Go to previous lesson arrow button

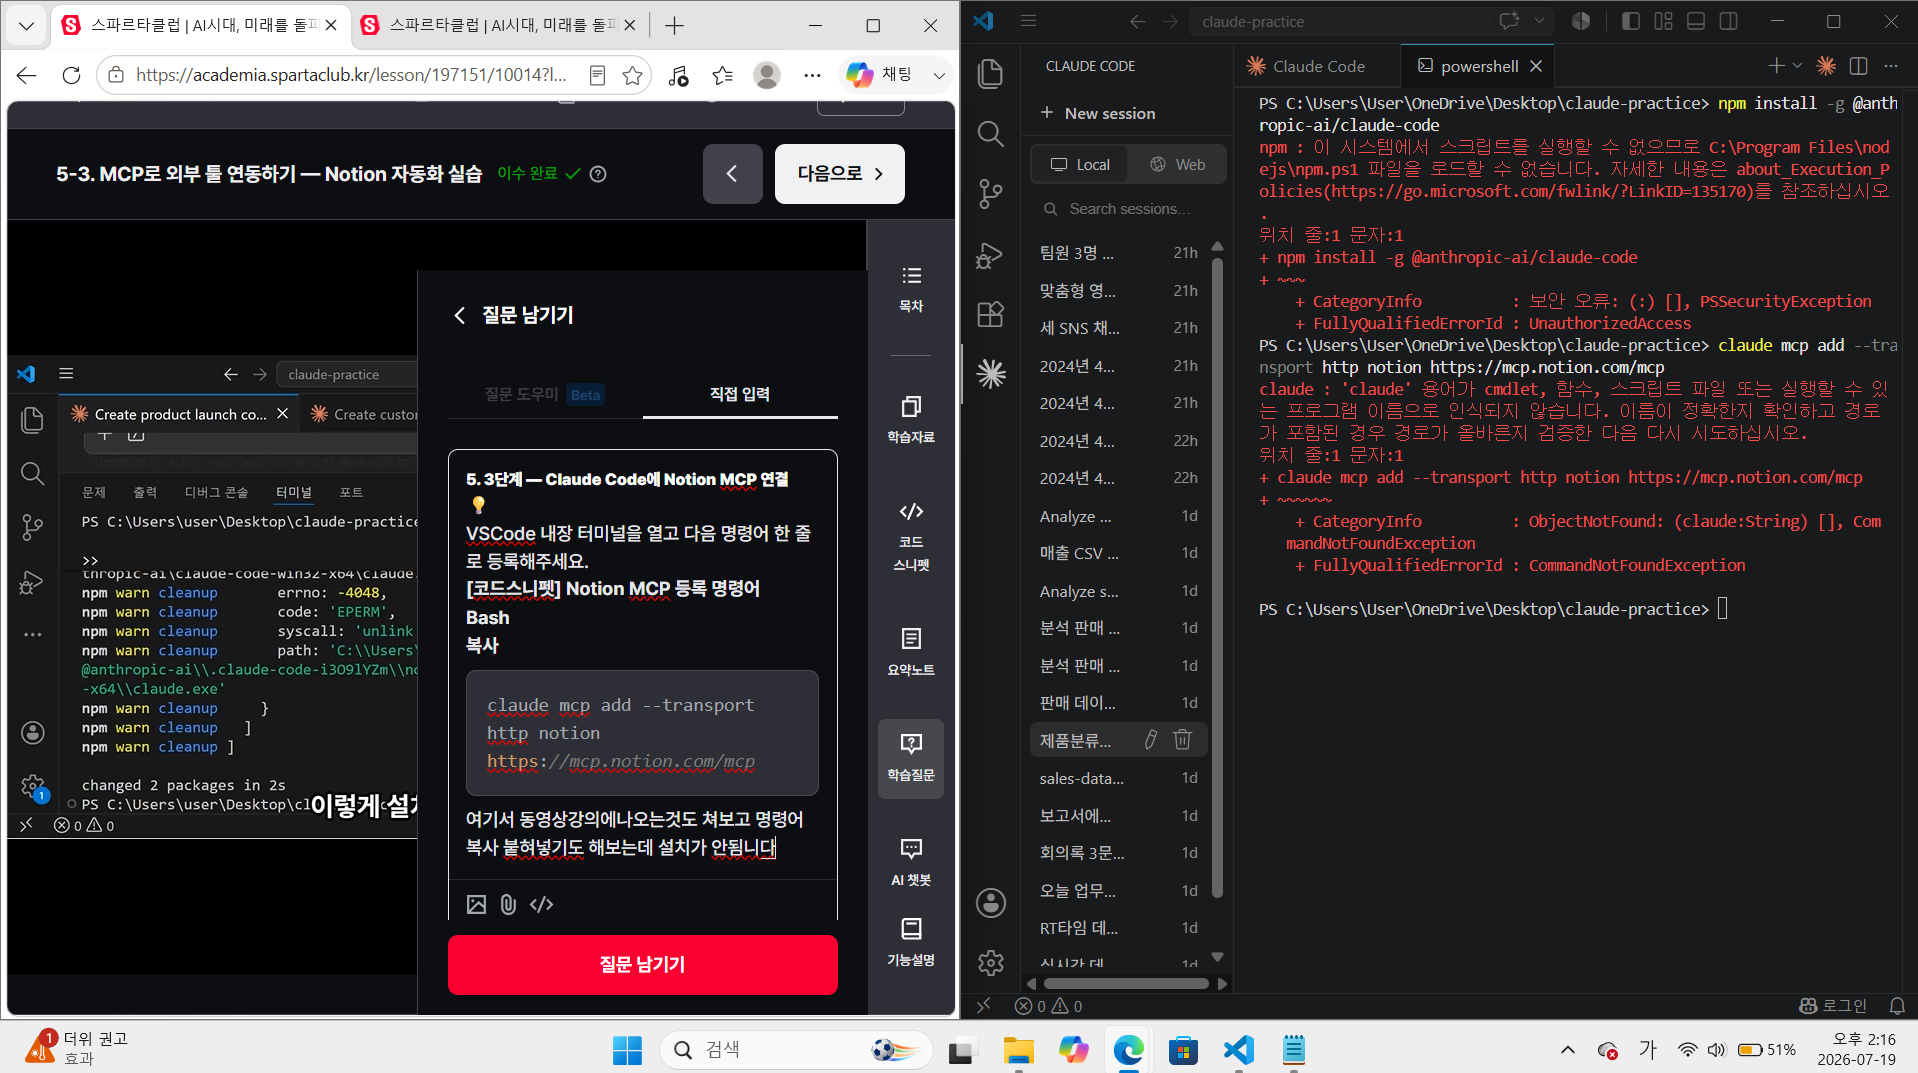732,174
